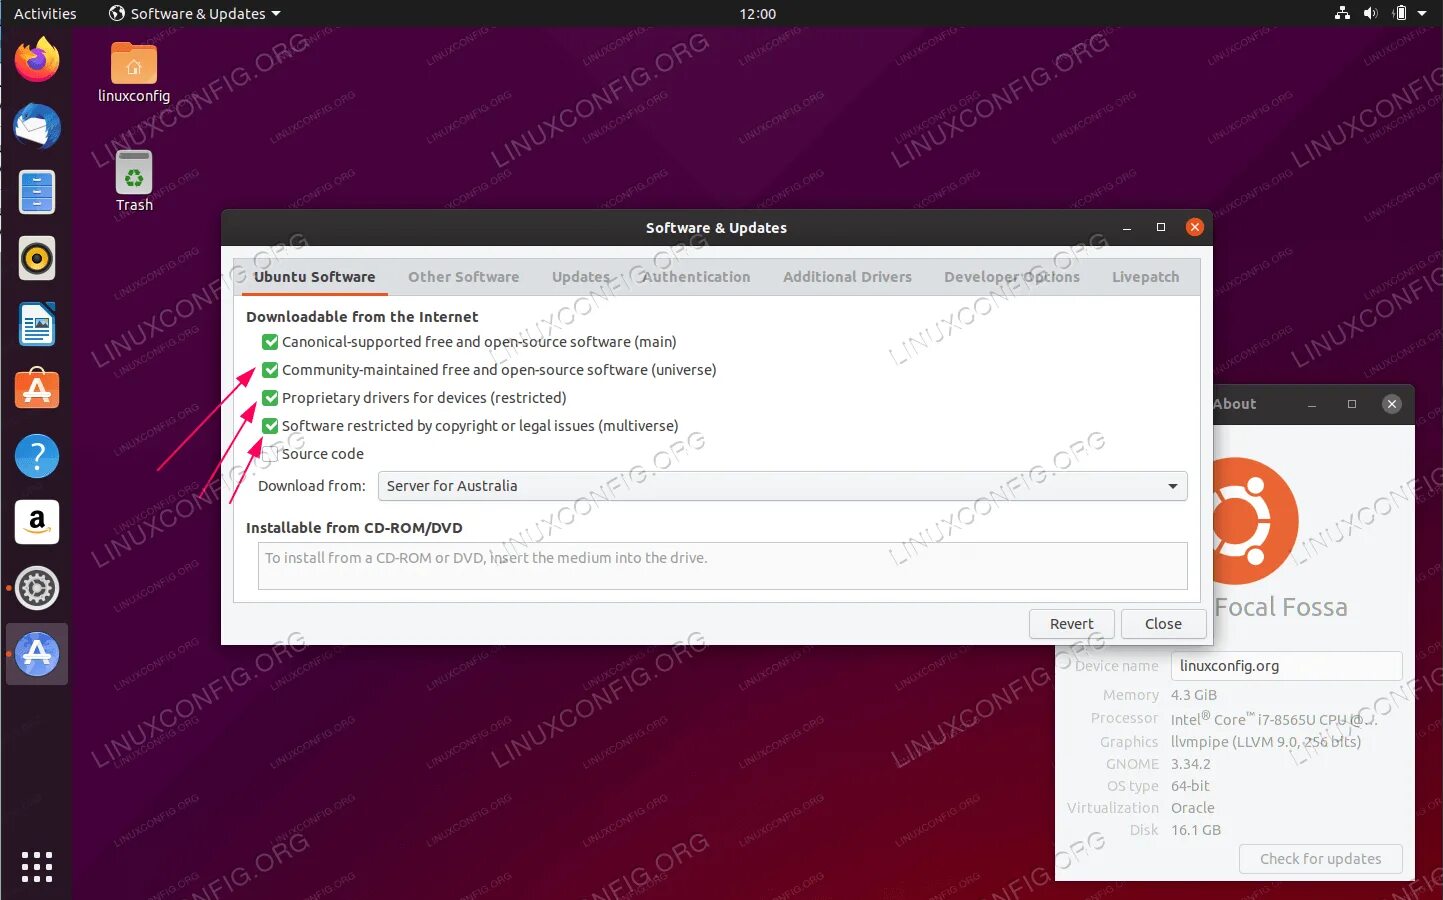Toggle the multiverse repository checkbox

(x=270, y=426)
